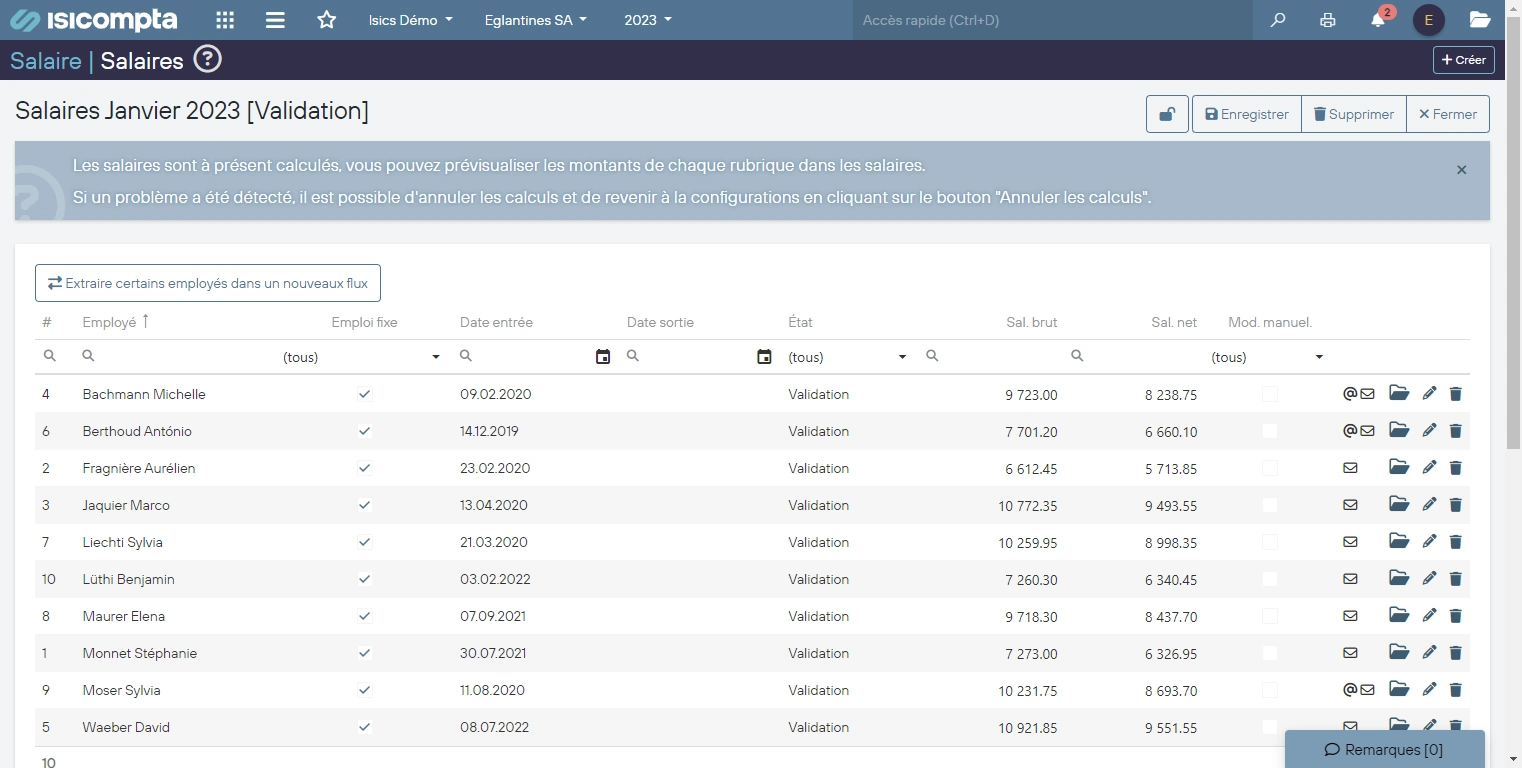The image size is (1522, 768).
Task: Toggle Emploi fixe checkbox for Jaquier Marco
Action: 365,505
